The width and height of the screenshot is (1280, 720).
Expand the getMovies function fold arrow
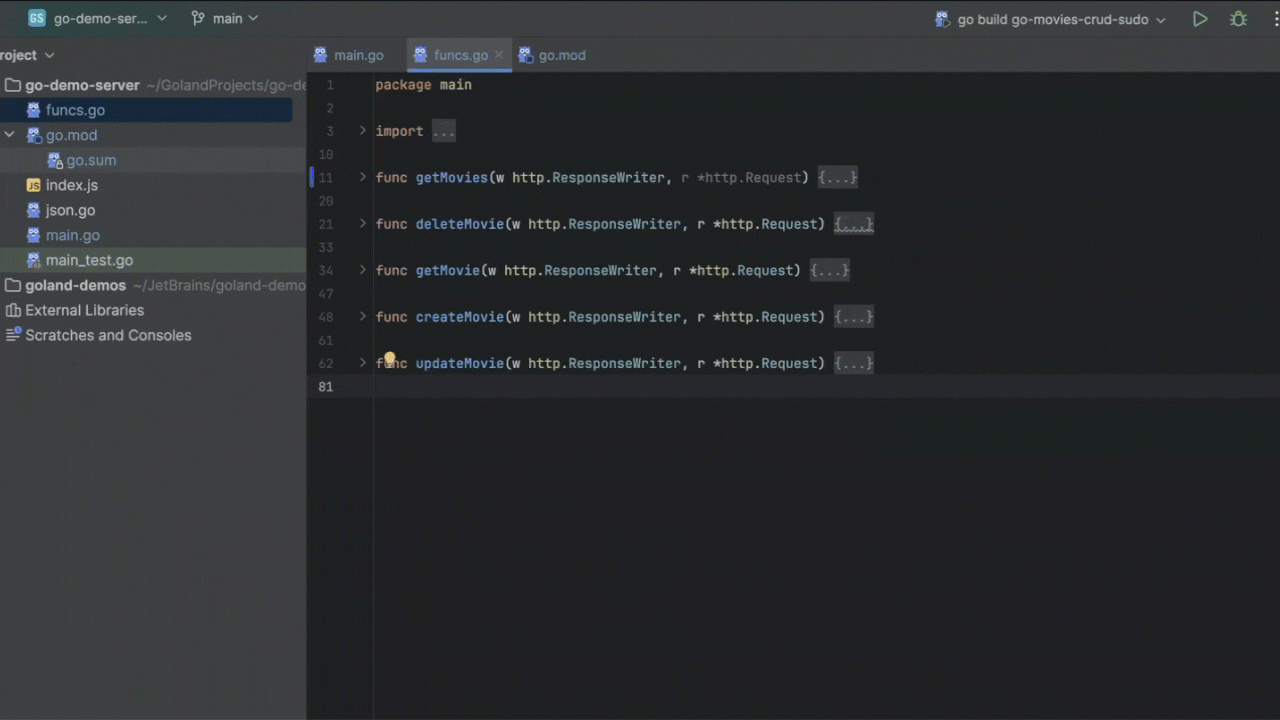click(363, 177)
